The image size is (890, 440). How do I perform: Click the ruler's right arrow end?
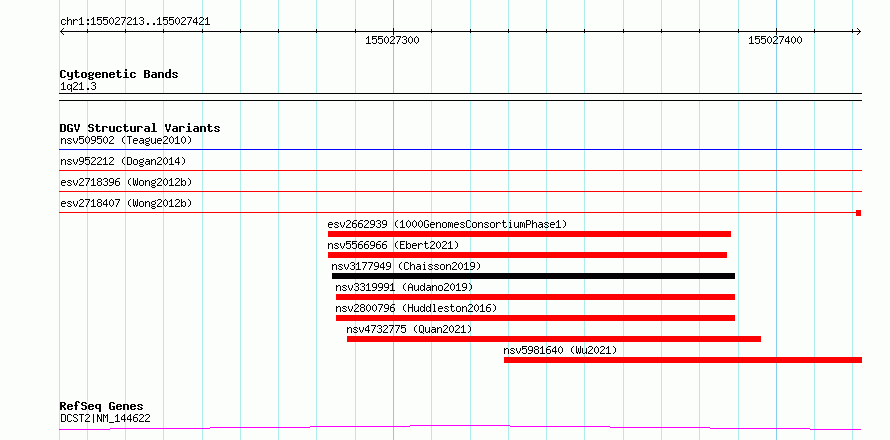coord(858,31)
